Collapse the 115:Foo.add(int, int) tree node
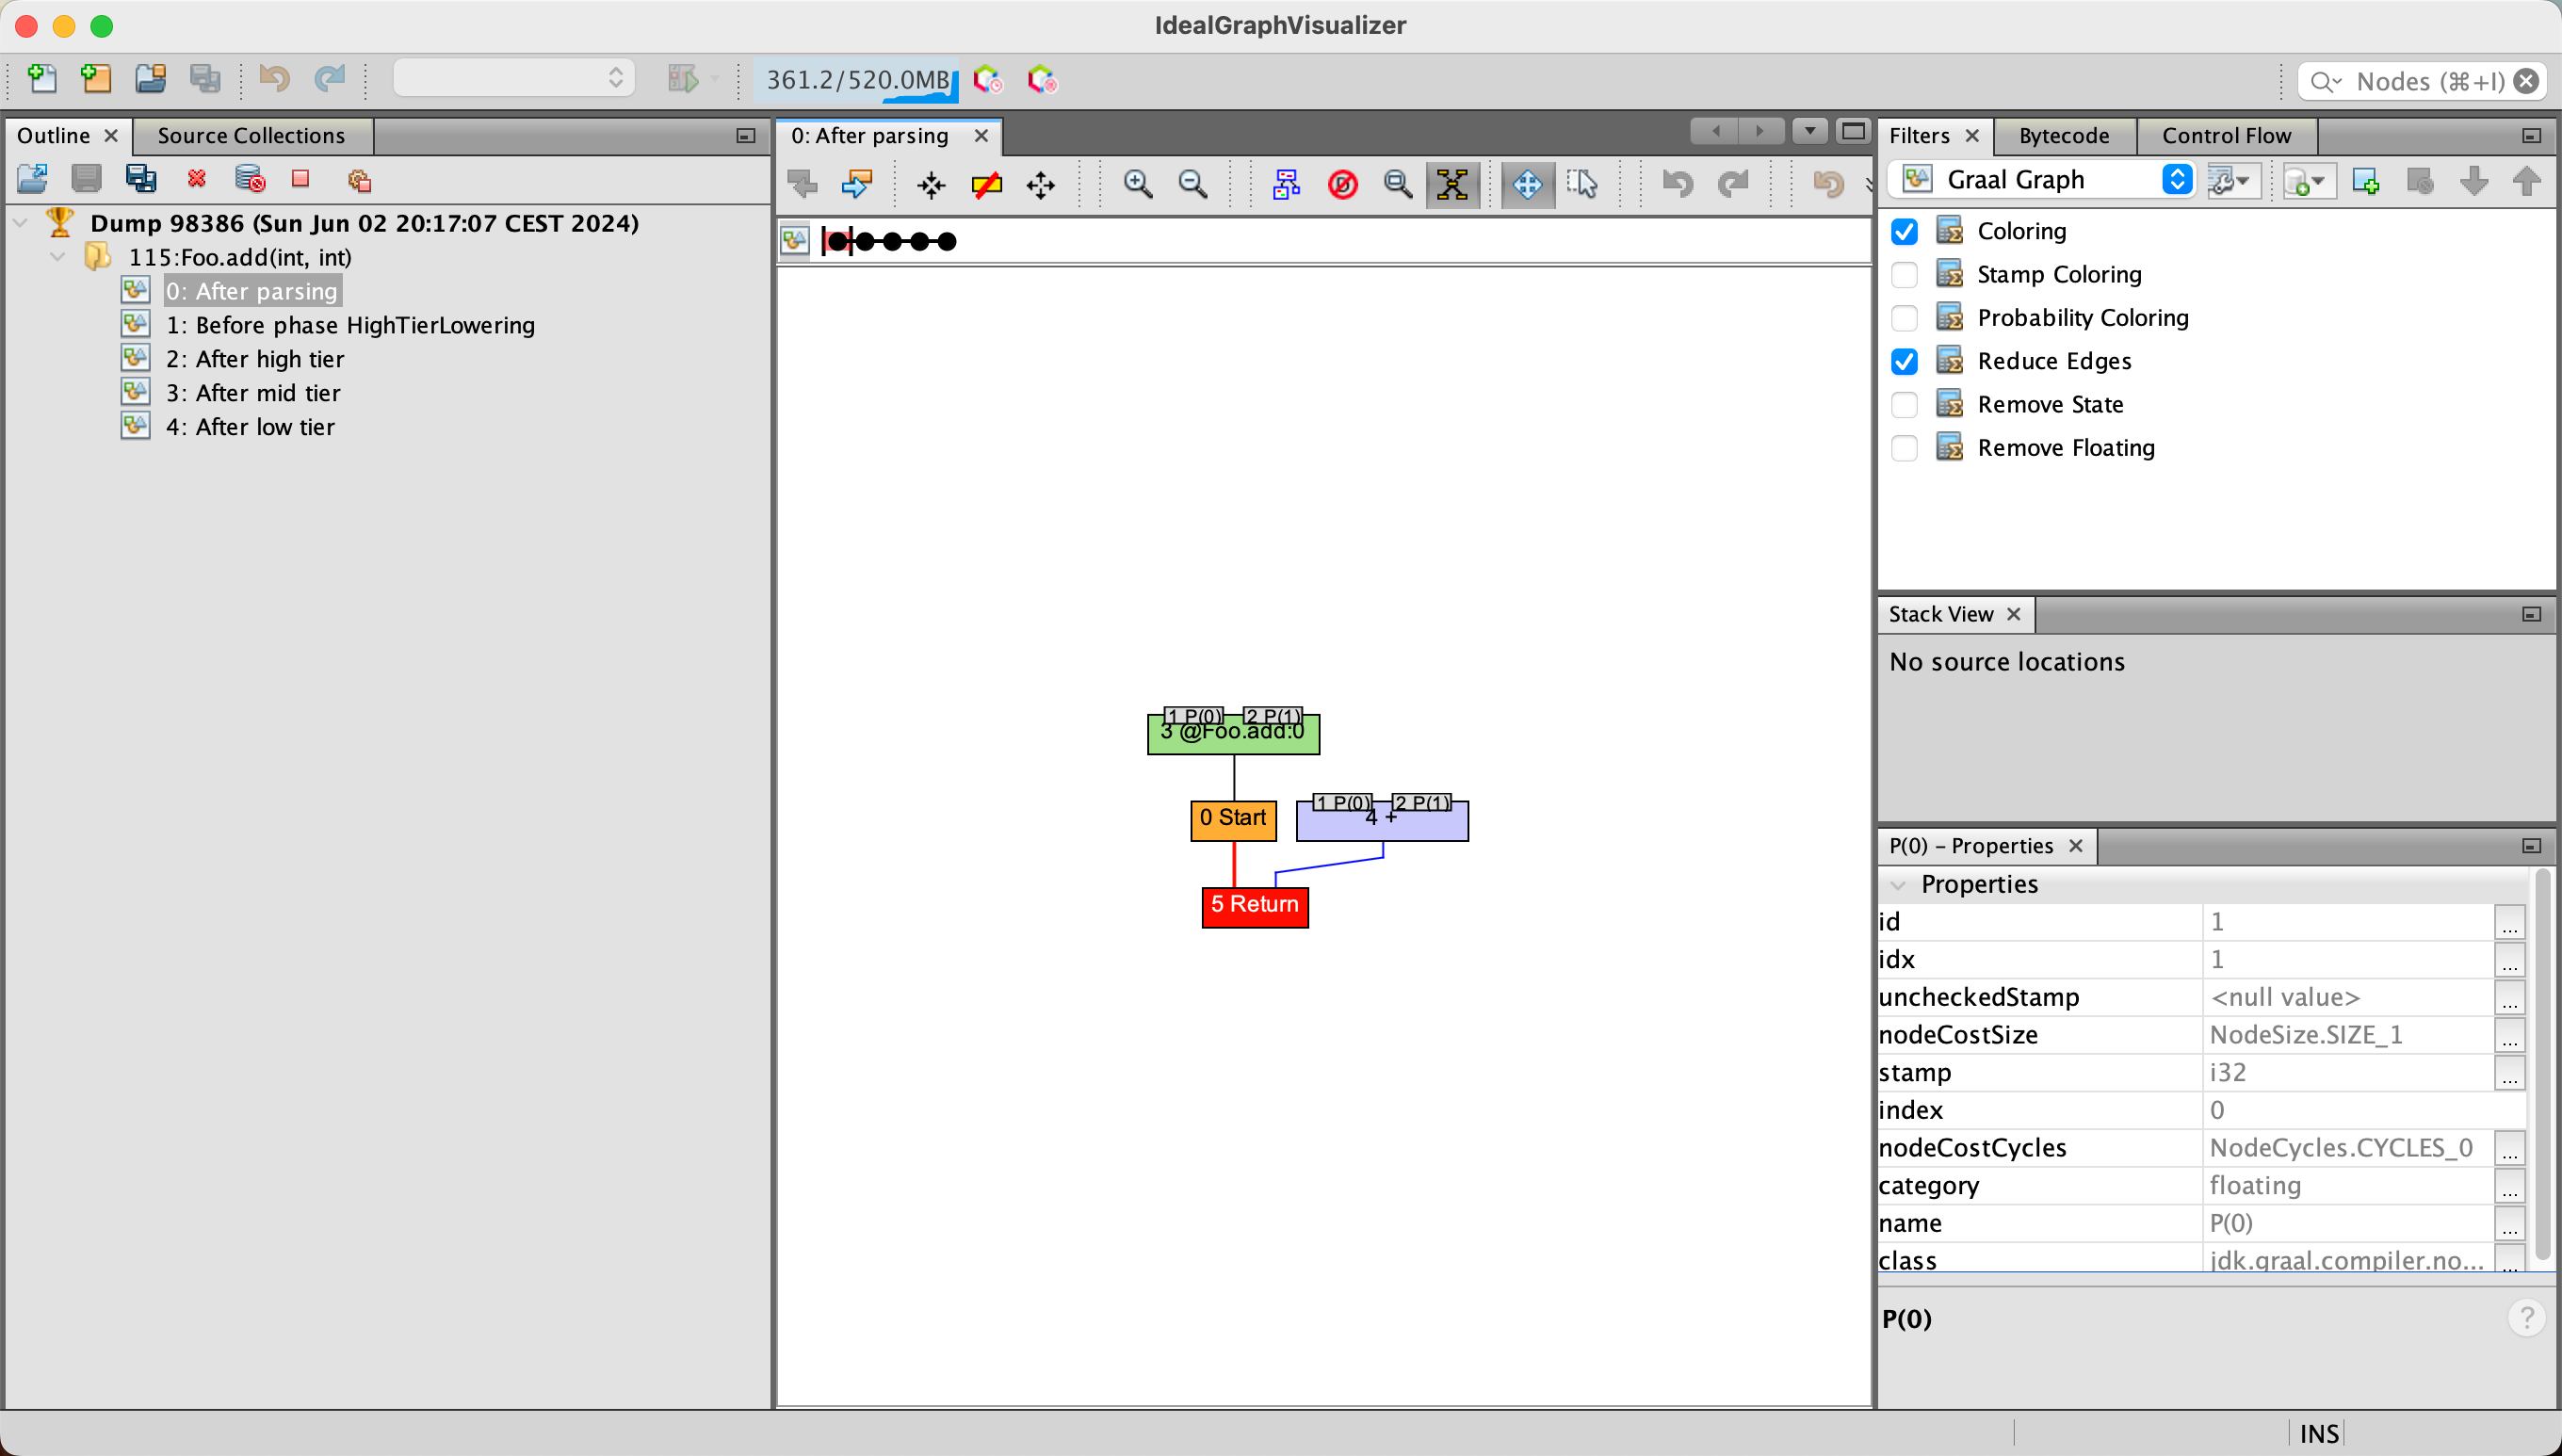2562x1456 pixels. [57, 256]
